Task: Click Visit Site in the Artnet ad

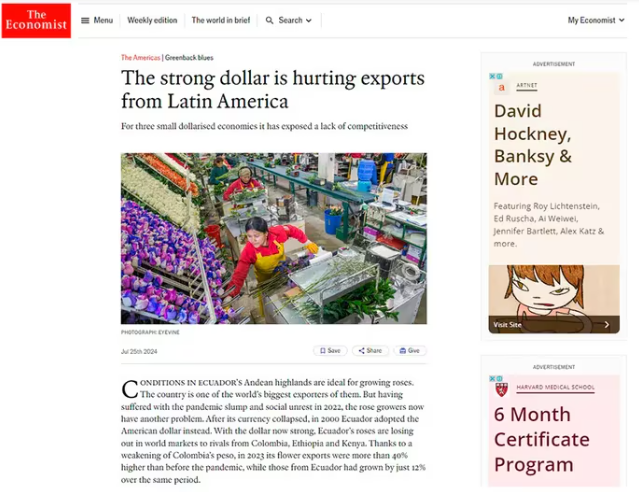Action: tap(508, 324)
